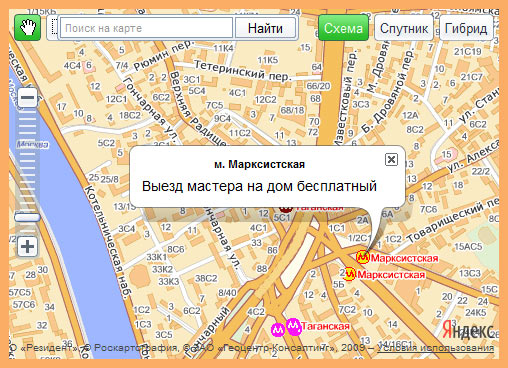The height and width of the screenshot is (368, 508).
Task: Click the Тетеринский пер. street label
Action: click(242, 71)
